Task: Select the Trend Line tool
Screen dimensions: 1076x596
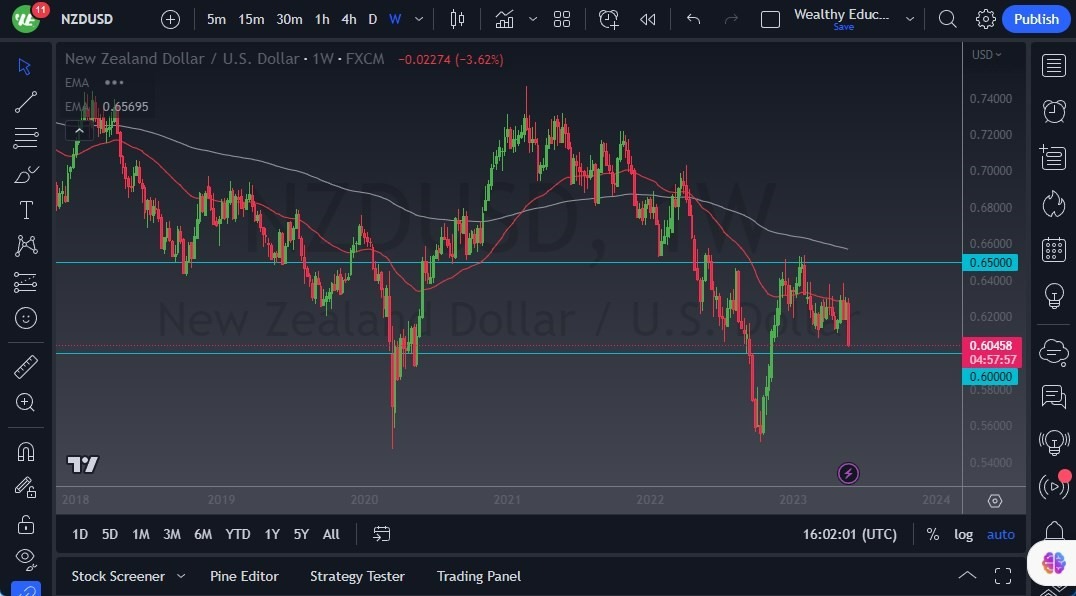Action: coord(26,101)
